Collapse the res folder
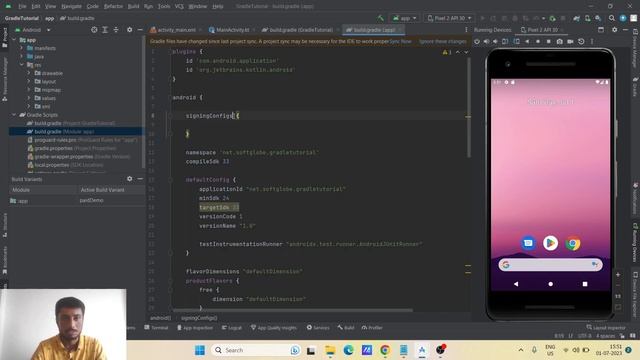This screenshot has height=360, width=640. 22,65
